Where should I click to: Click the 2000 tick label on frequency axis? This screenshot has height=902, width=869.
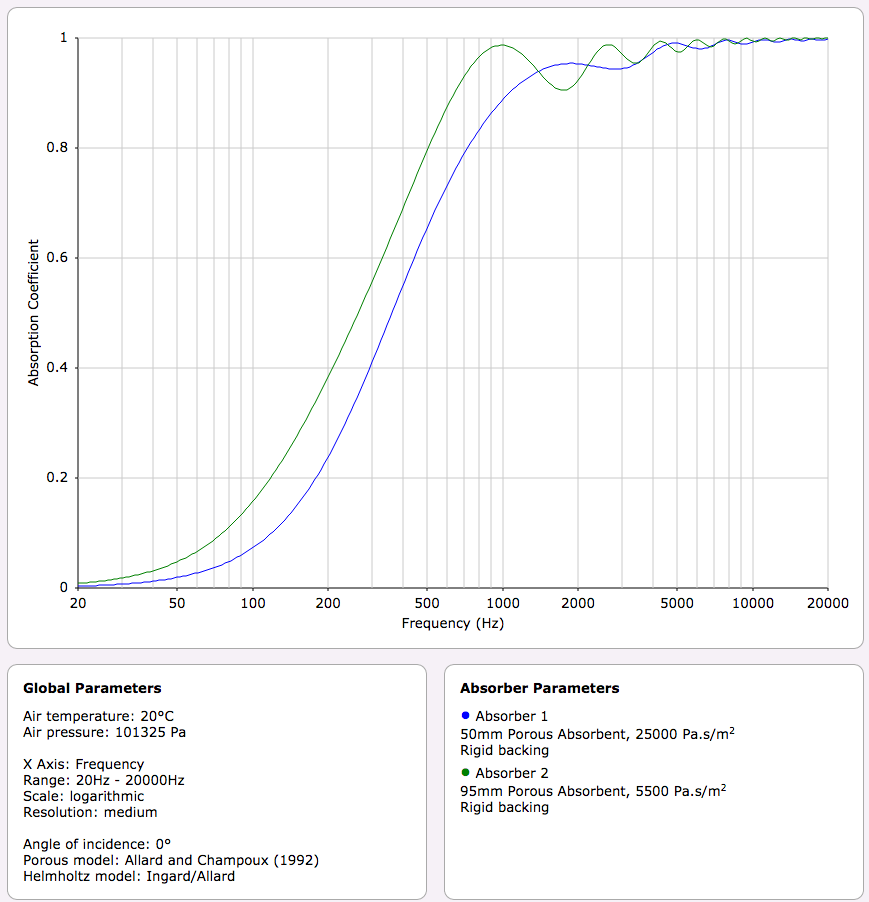(x=578, y=603)
